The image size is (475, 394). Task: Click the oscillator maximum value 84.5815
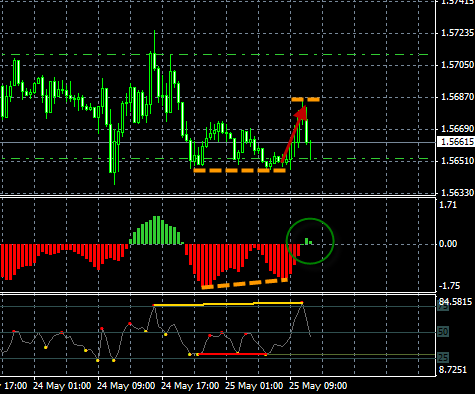pos(455,302)
